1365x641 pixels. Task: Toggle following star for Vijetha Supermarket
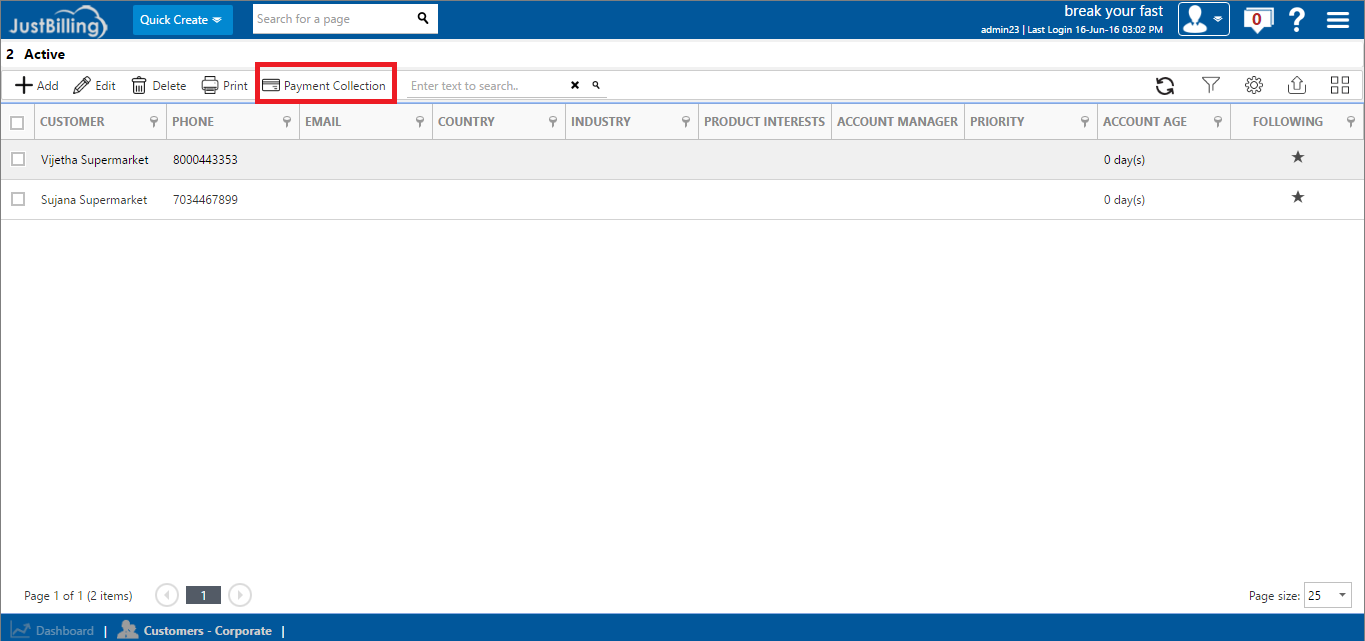(x=1298, y=157)
